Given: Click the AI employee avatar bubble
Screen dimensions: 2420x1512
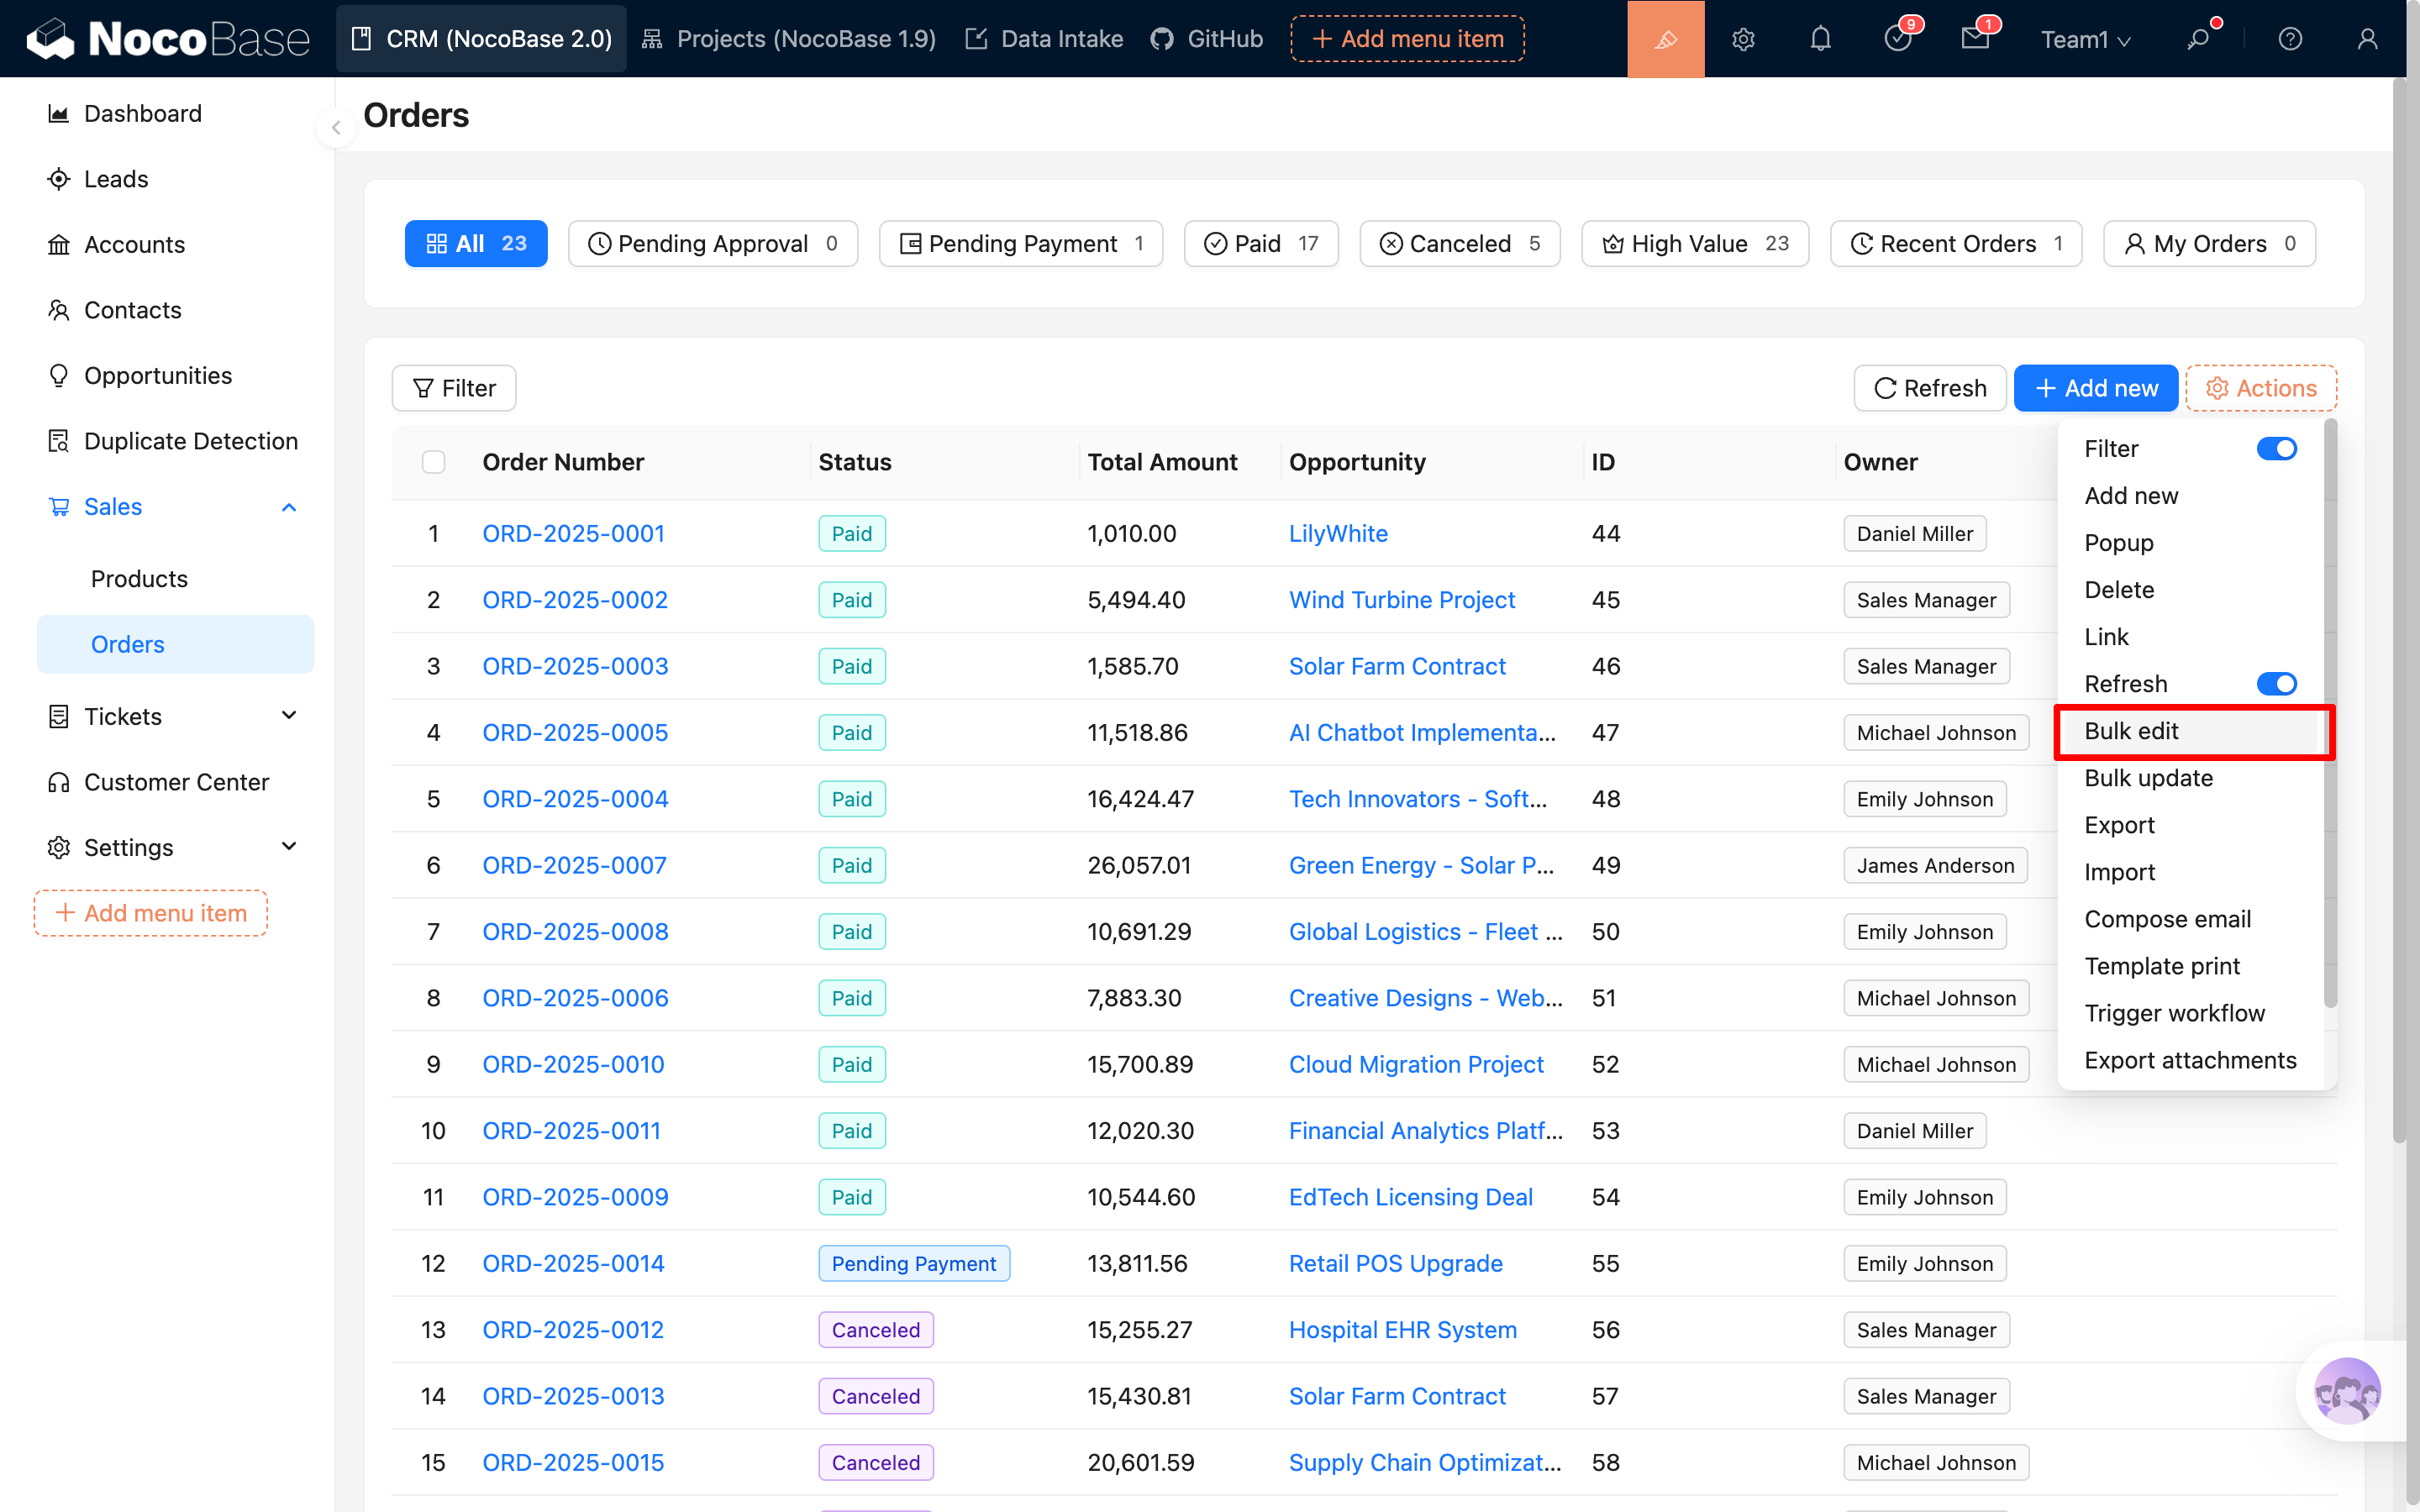Looking at the screenshot, I should click(x=2346, y=1391).
